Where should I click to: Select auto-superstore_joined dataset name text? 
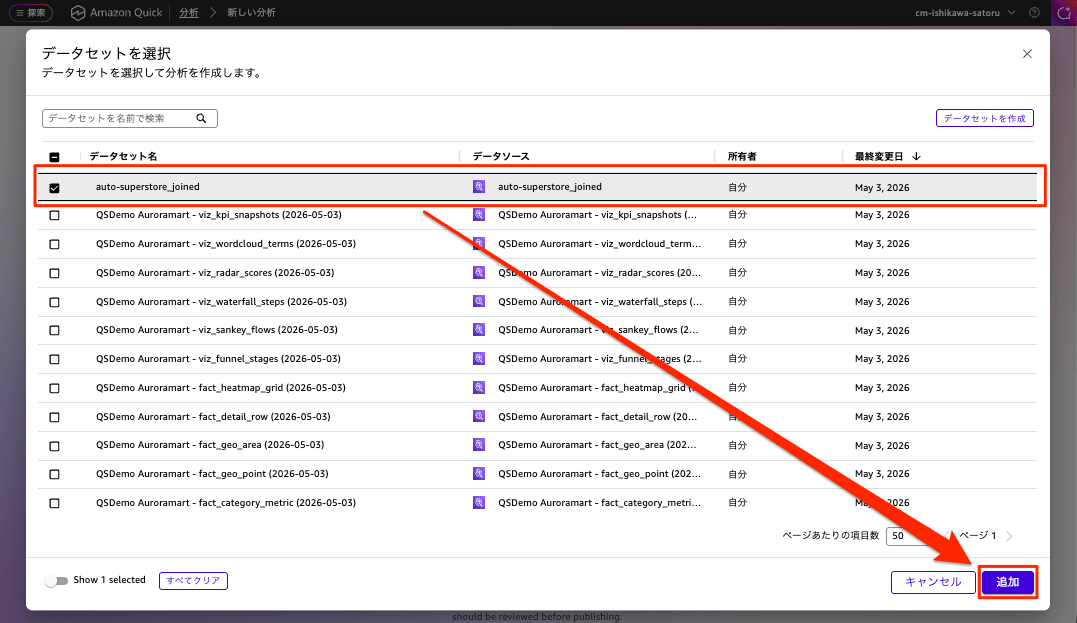coord(148,187)
